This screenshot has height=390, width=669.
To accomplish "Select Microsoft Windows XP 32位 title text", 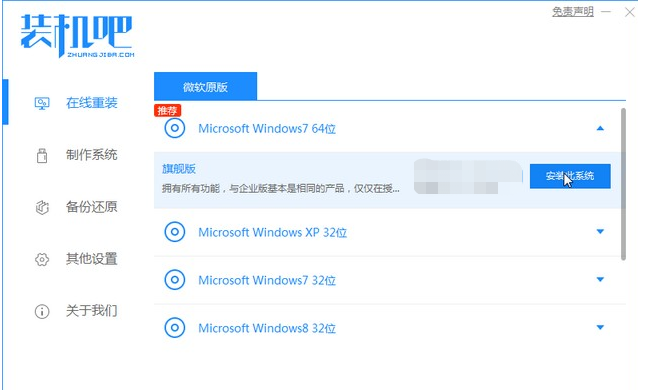I will coord(272,232).
